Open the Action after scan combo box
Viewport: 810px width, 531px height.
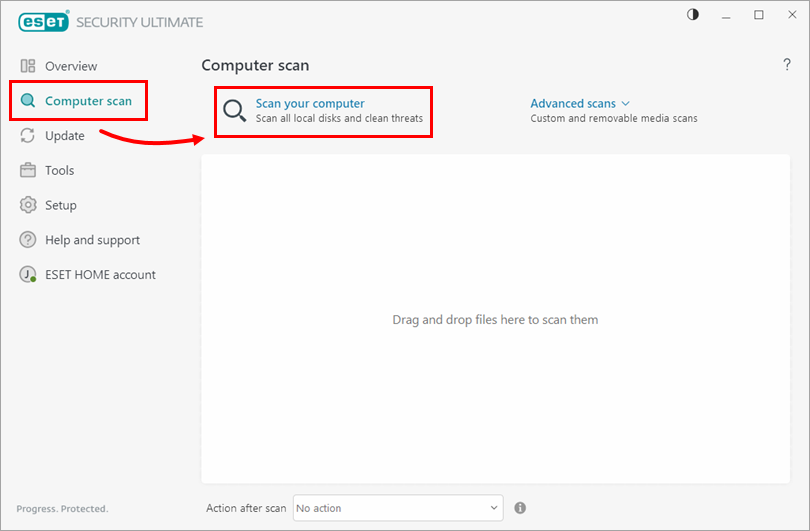click(397, 508)
